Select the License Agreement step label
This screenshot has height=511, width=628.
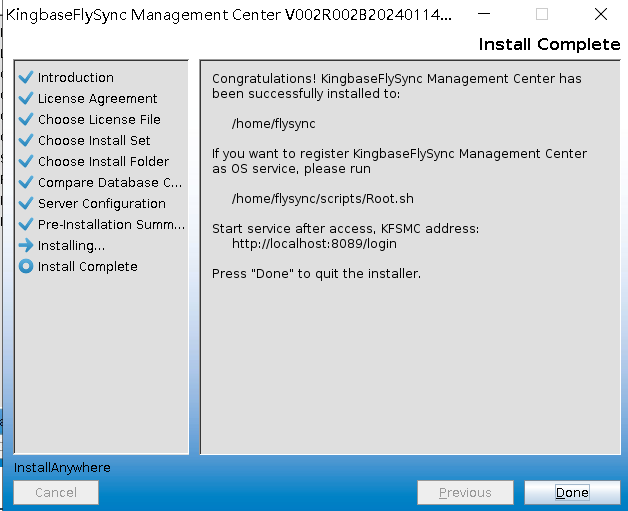point(97,99)
